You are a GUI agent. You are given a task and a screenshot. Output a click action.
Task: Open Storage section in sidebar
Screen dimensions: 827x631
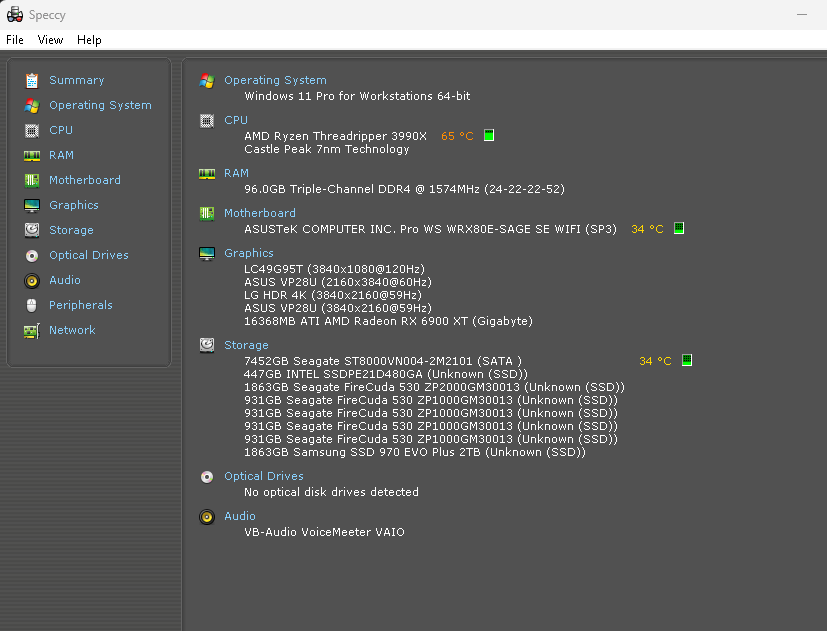(71, 230)
